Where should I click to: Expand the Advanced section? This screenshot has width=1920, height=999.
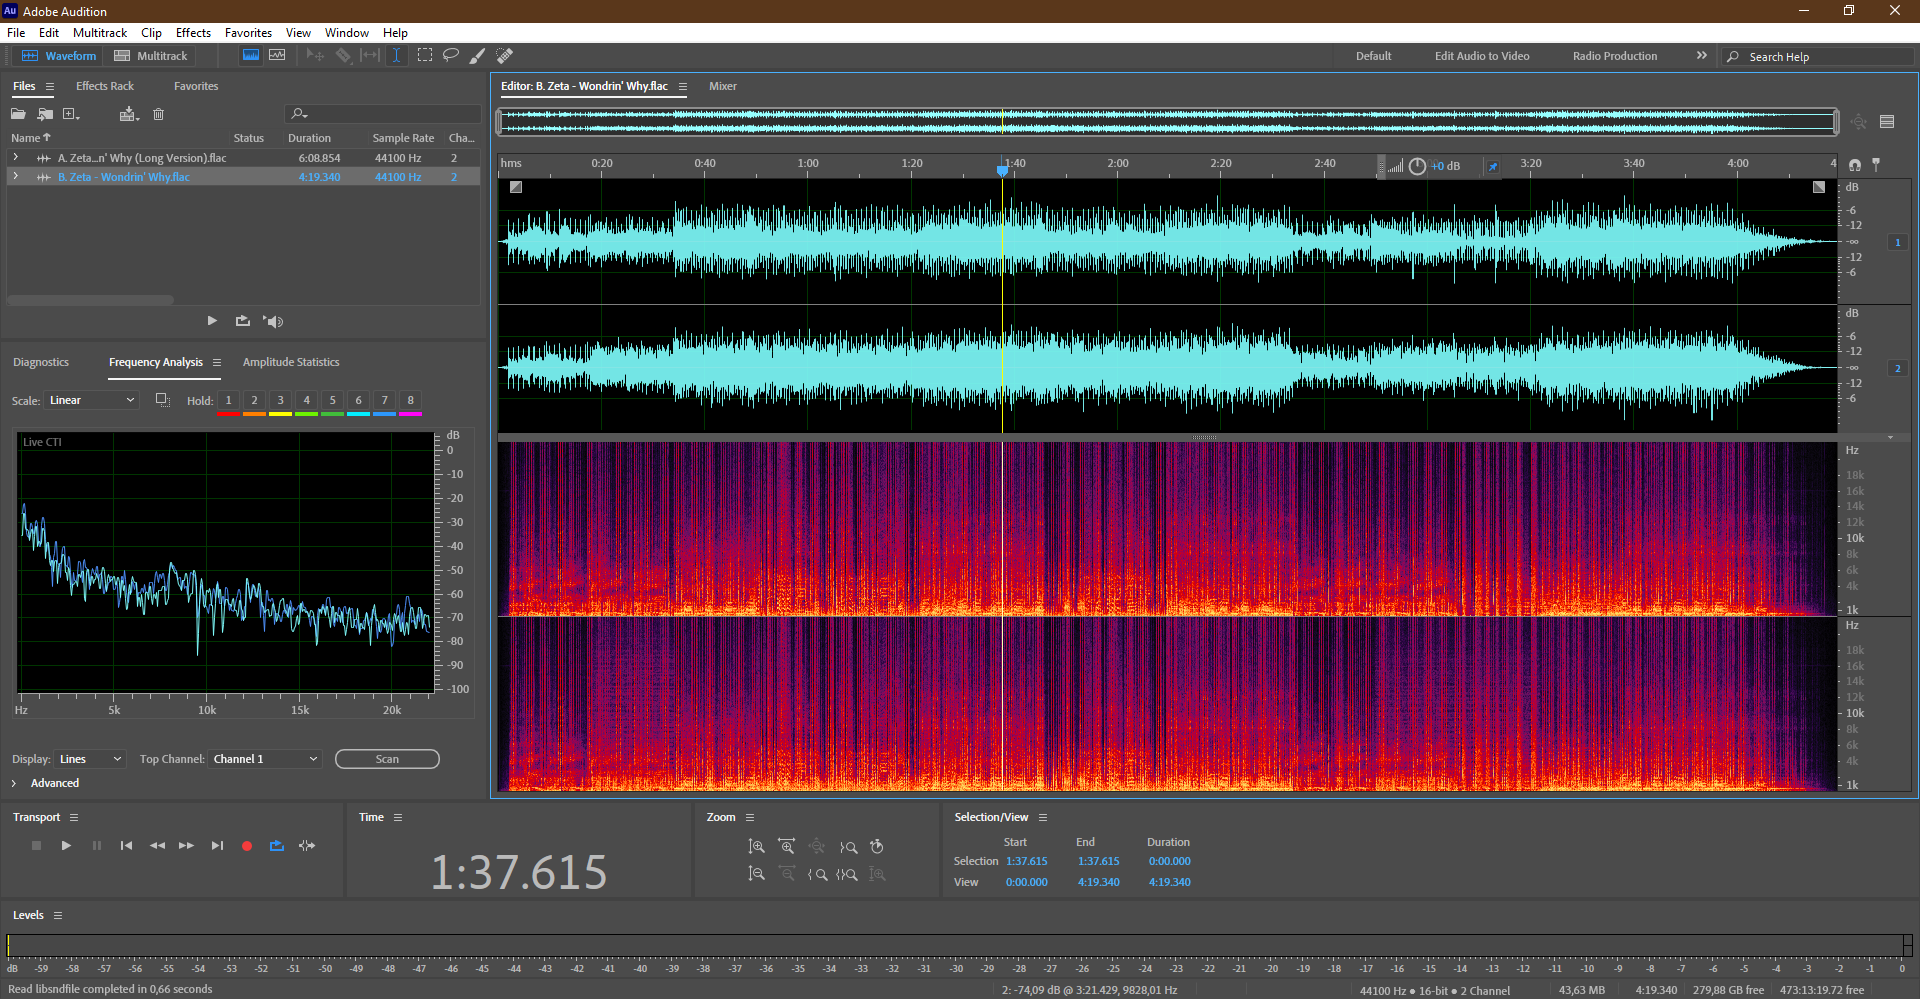point(14,783)
